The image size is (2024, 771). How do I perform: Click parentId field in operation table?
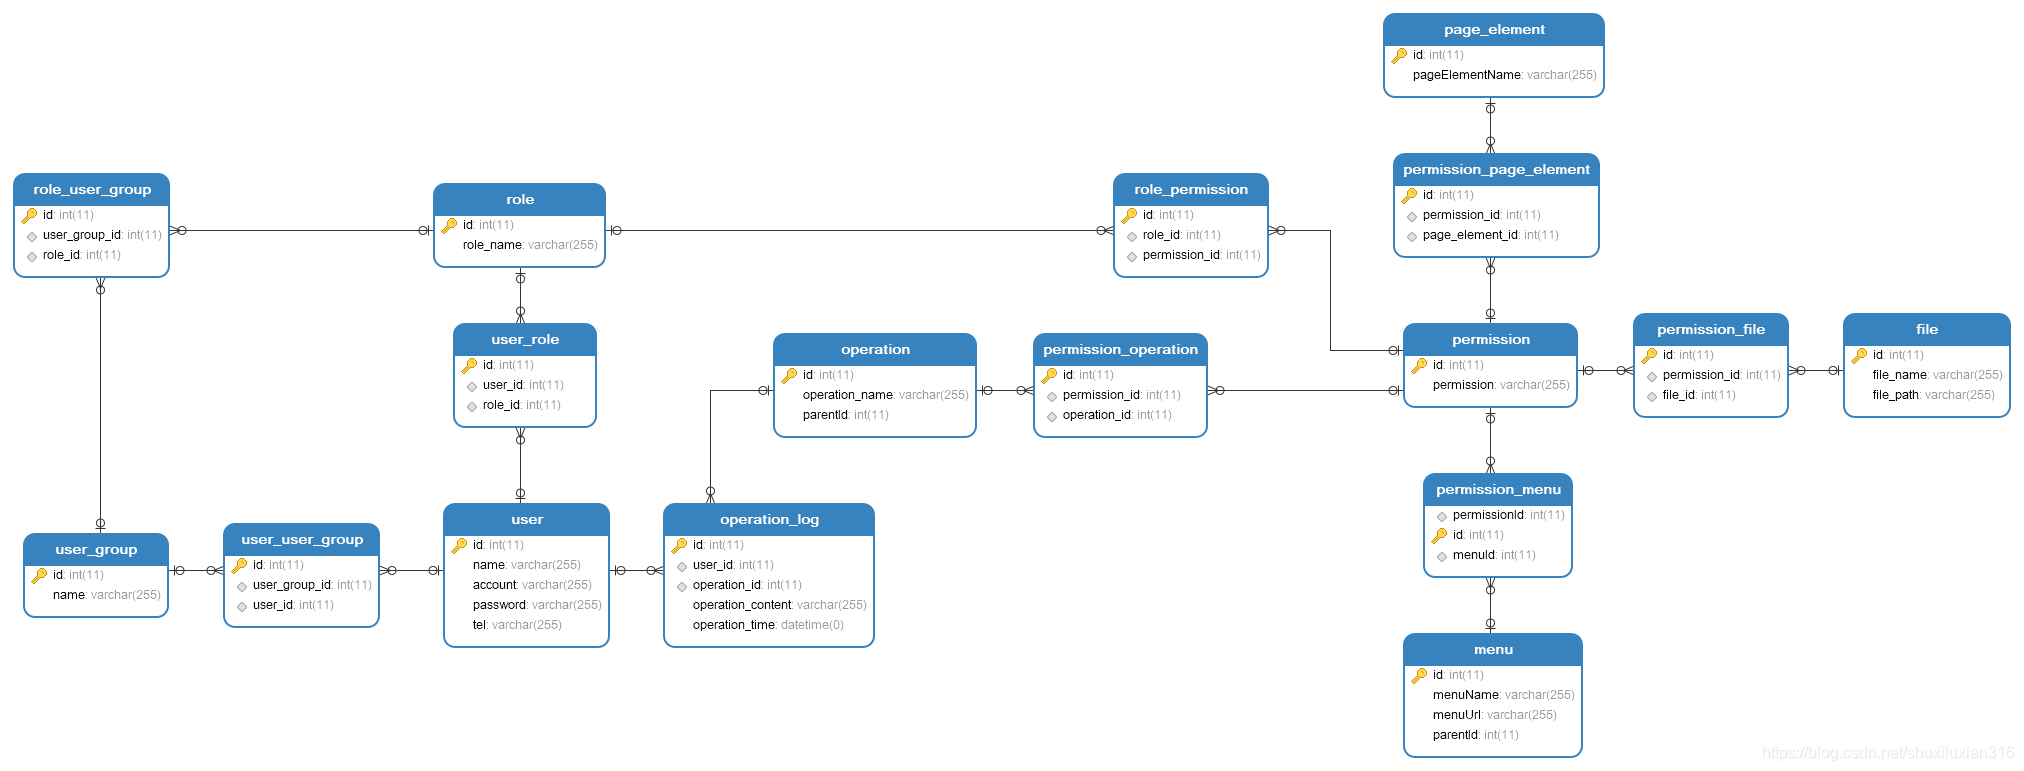click(845, 415)
